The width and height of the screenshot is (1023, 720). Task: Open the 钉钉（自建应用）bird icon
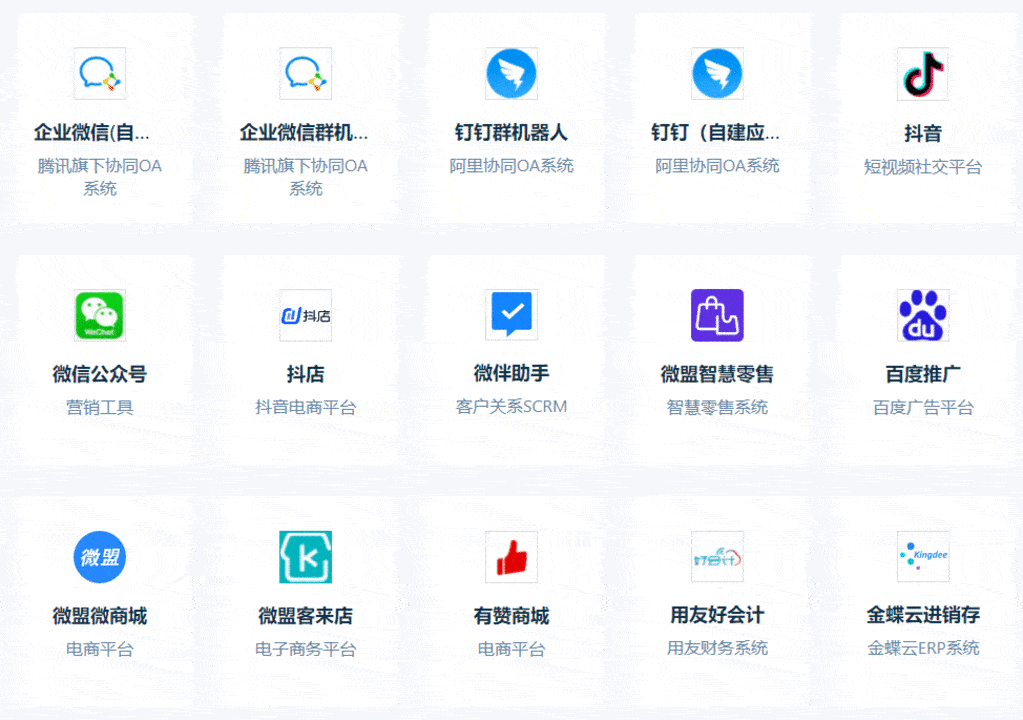click(716, 73)
